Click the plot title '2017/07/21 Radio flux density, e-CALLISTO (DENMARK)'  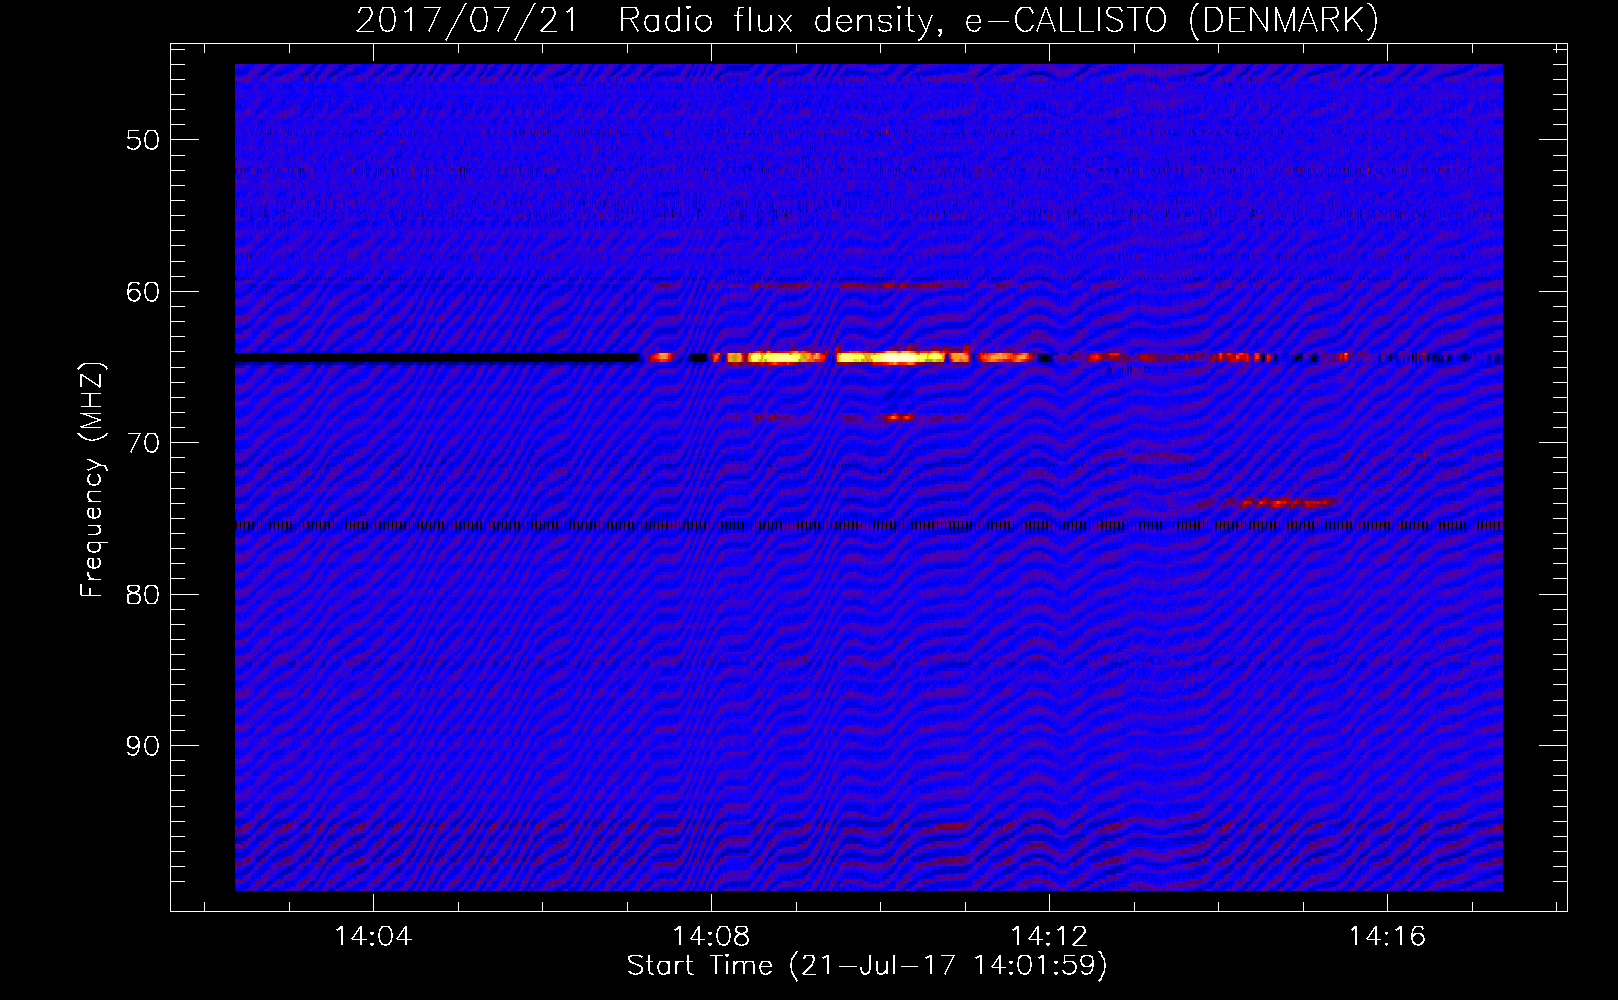coord(867,20)
